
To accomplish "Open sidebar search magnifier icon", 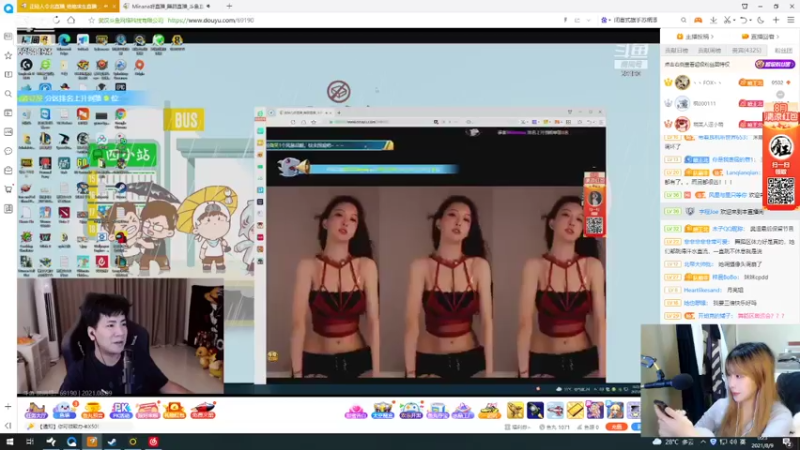I will click(8, 93).
